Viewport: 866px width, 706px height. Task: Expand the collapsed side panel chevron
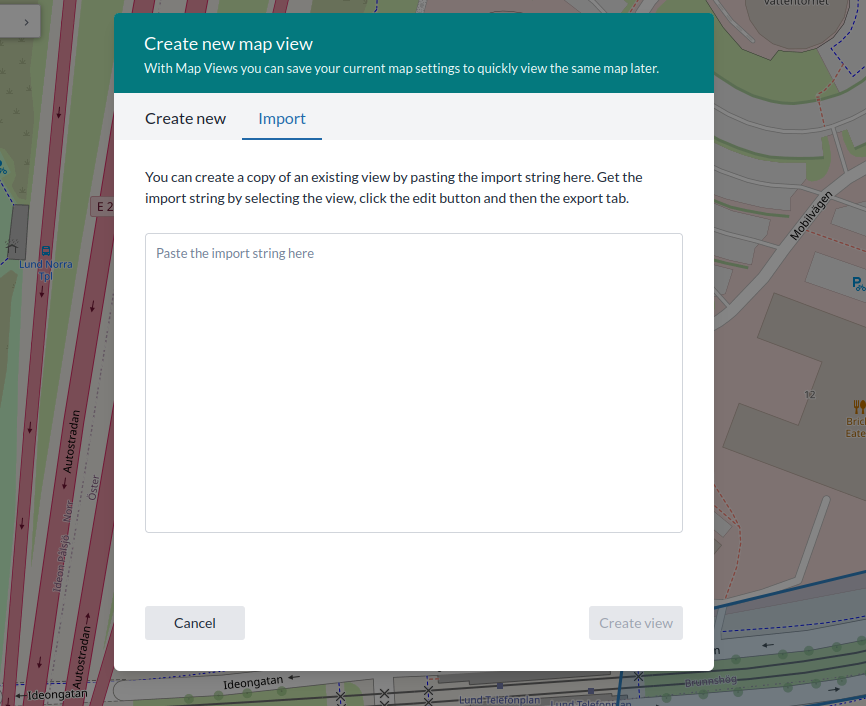click(x=26, y=22)
